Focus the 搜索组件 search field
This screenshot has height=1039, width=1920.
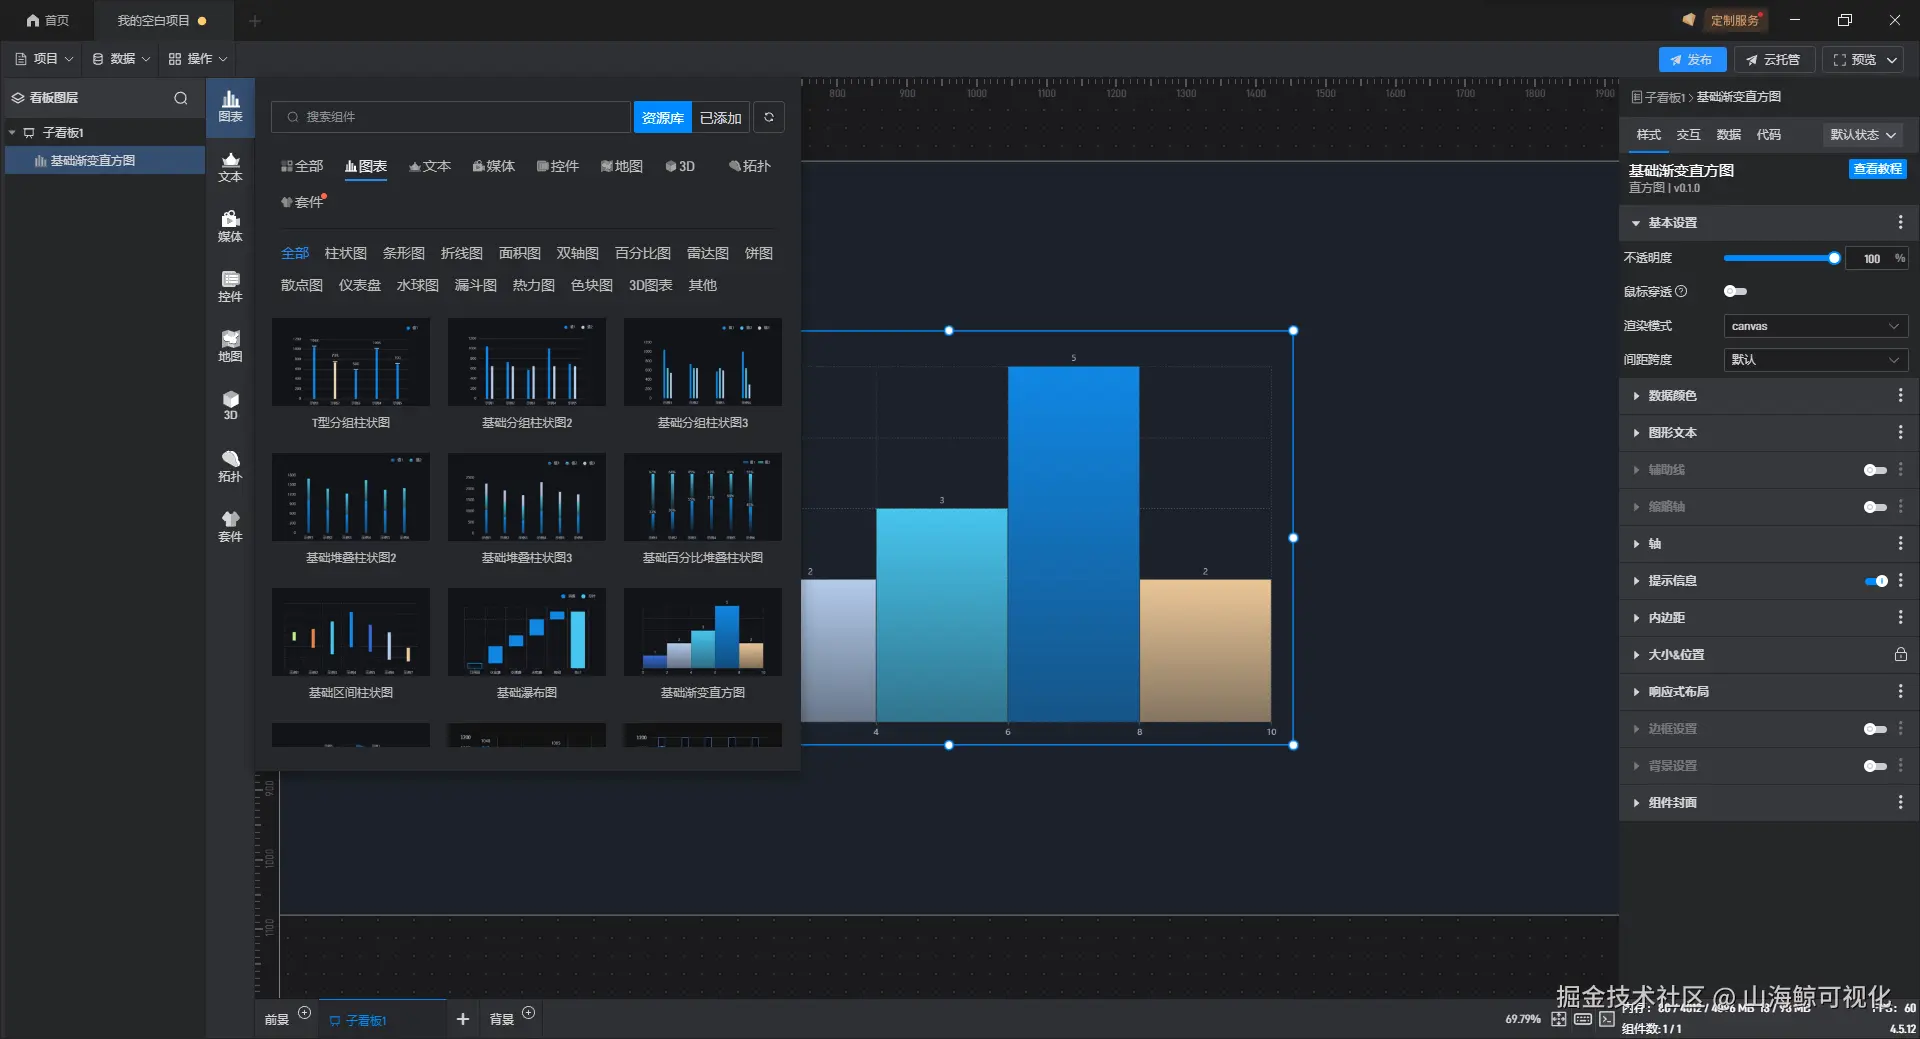click(x=451, y=117)
